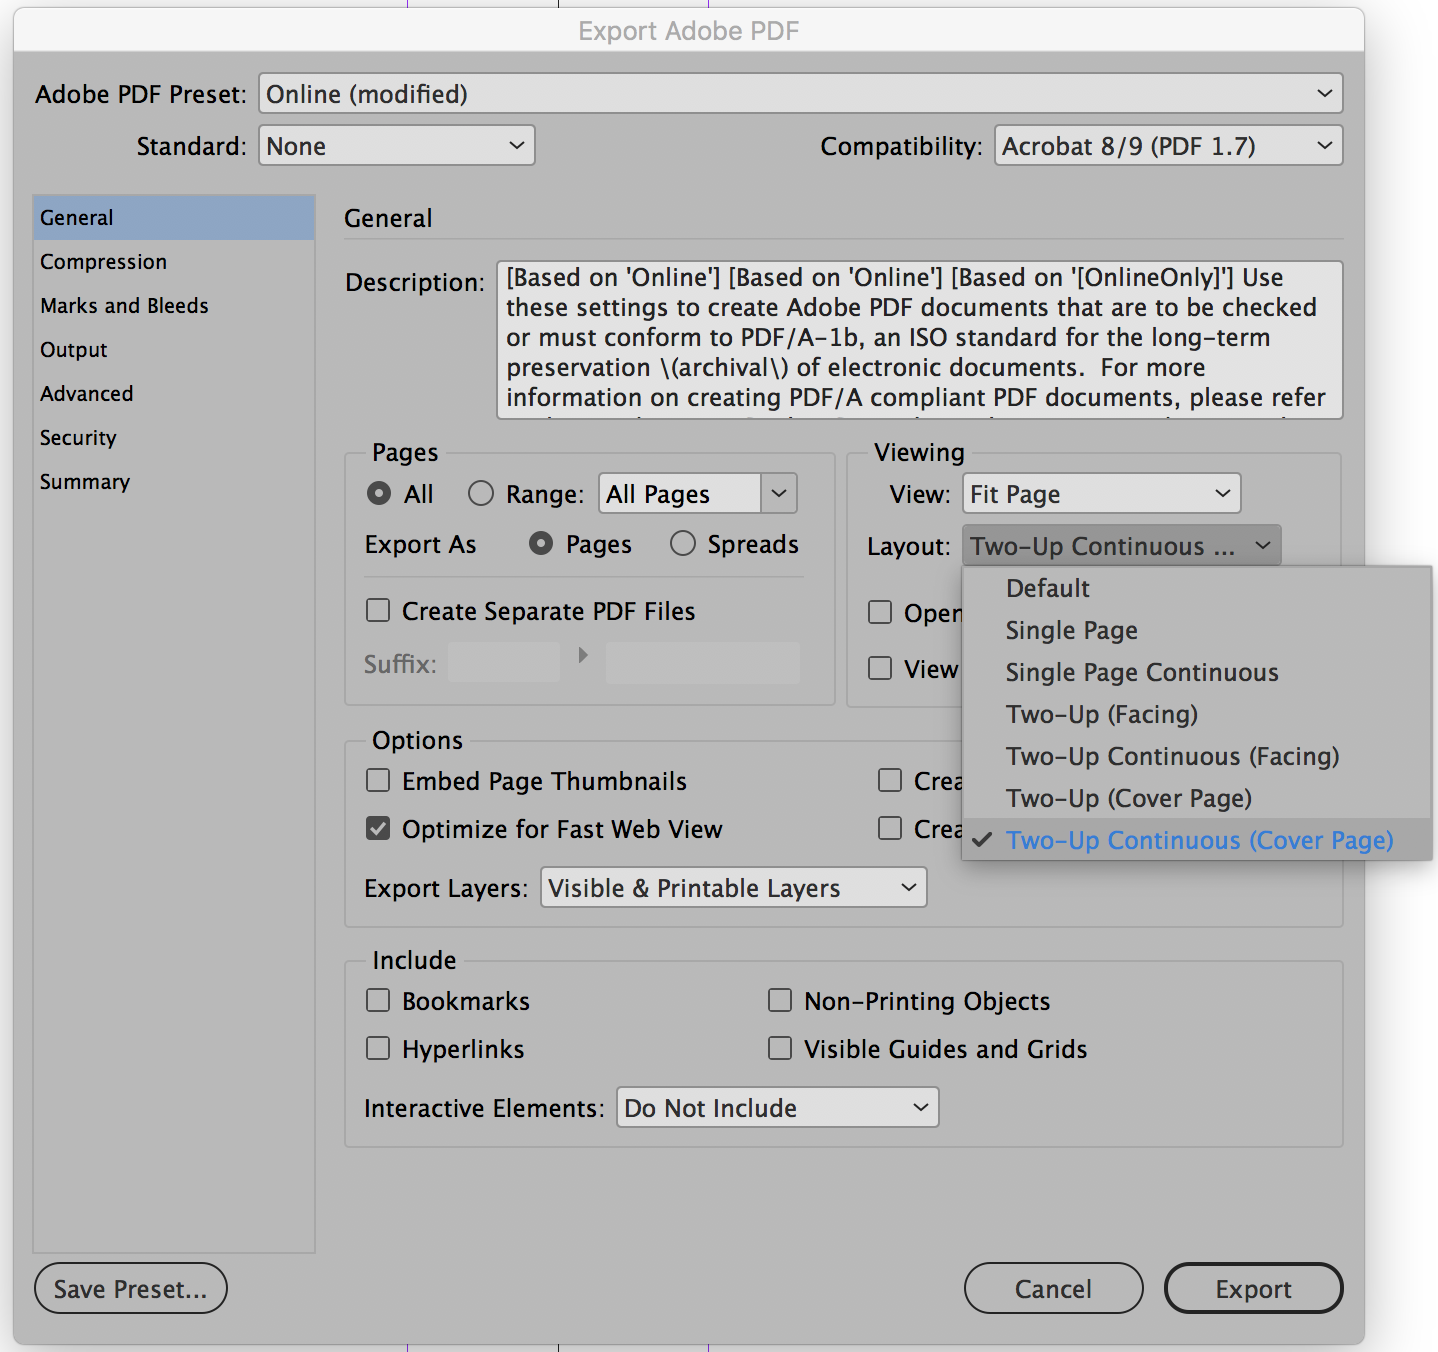Open the Marks and Bleeds settings
The image size is (1438, 1352).
coord(174,306)
